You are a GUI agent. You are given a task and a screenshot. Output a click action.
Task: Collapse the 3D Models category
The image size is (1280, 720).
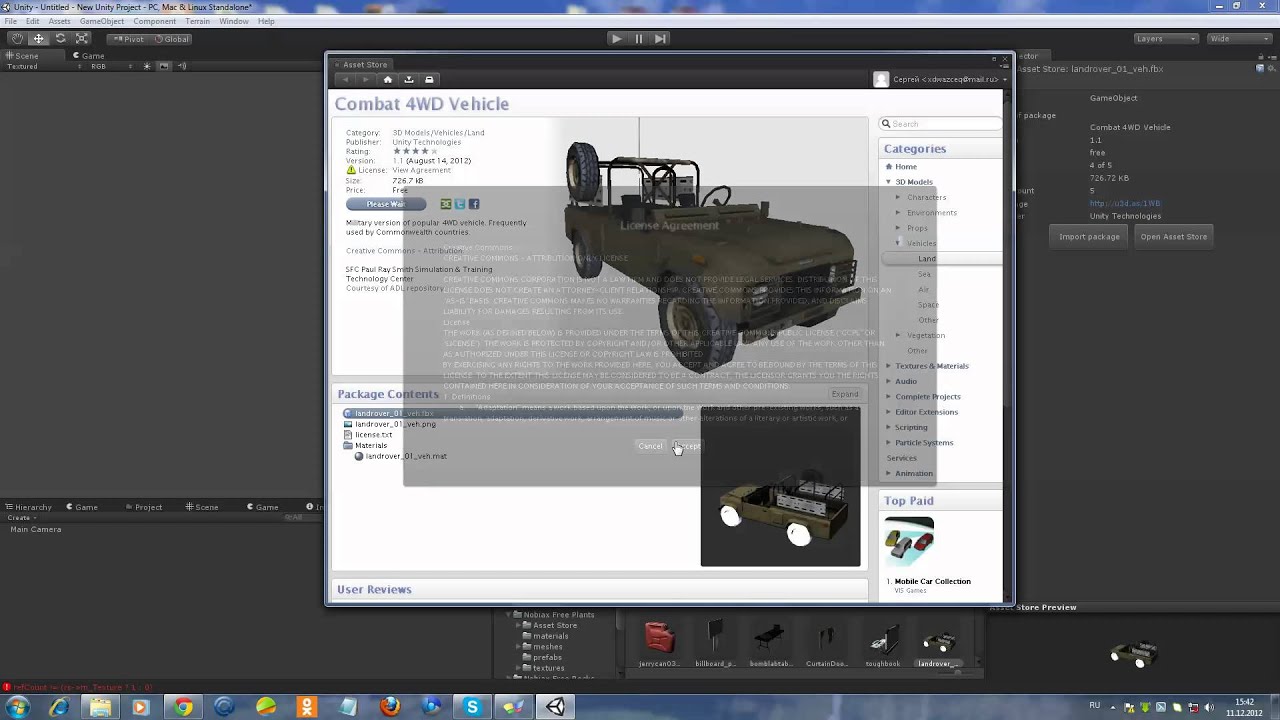pos(888,182)
